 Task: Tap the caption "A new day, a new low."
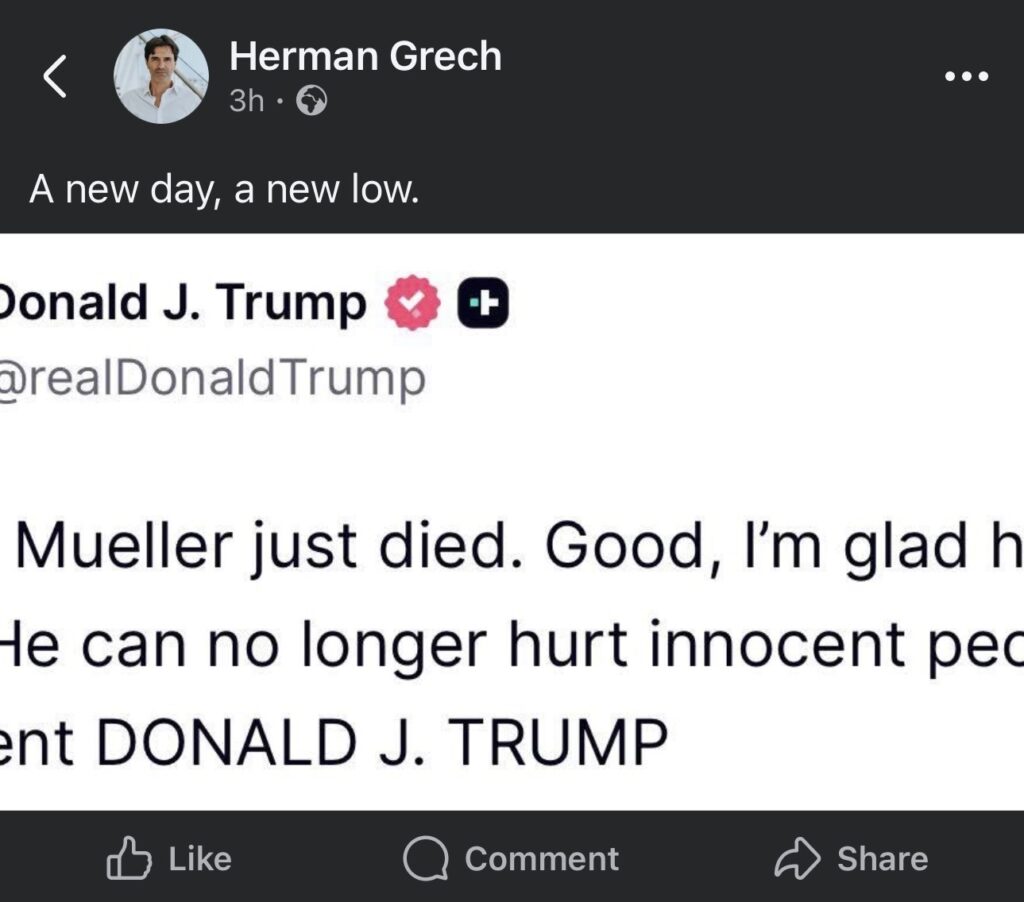pyautogui.click(x=222, y=189)
